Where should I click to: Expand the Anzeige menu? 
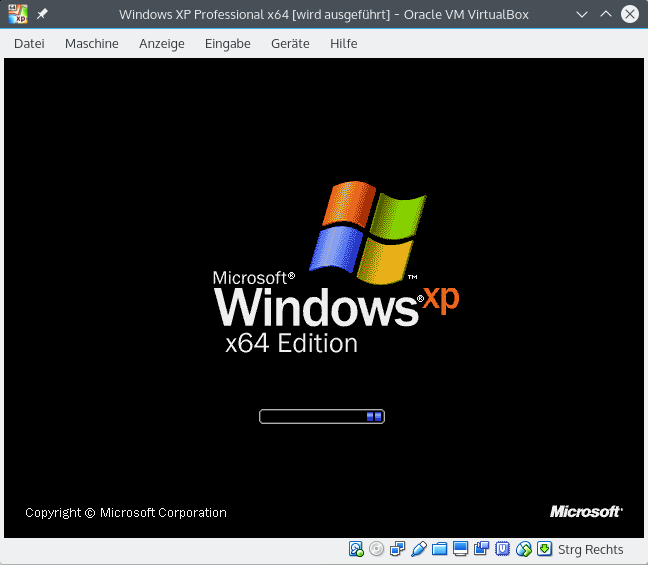[x=162, y=44]
